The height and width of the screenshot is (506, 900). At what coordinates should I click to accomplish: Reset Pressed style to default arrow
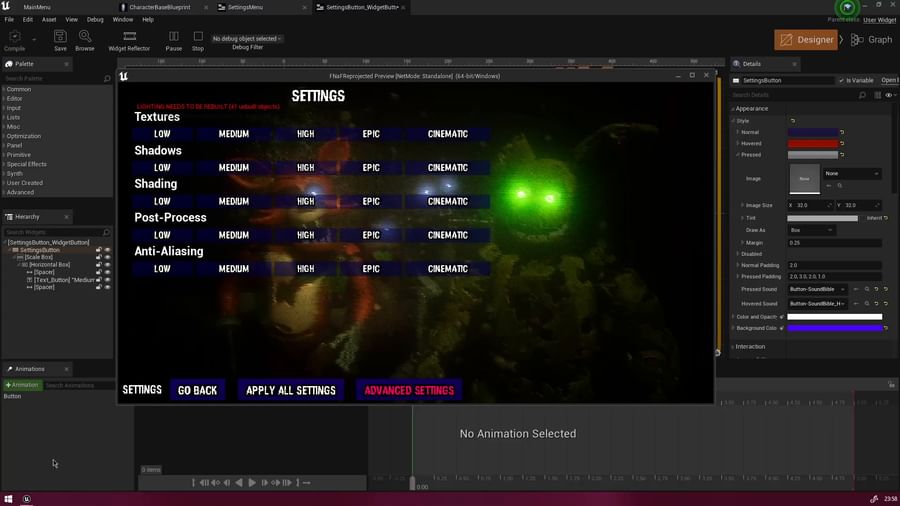pos(842,155)
